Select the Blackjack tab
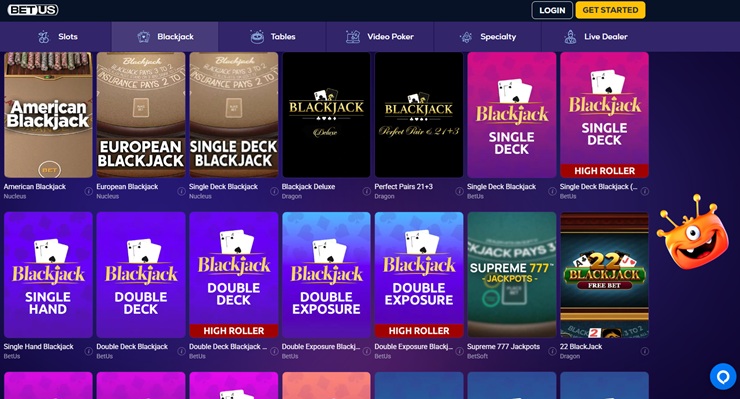The height and width of the screenshot is (399, 740). [x=165, y=36]
